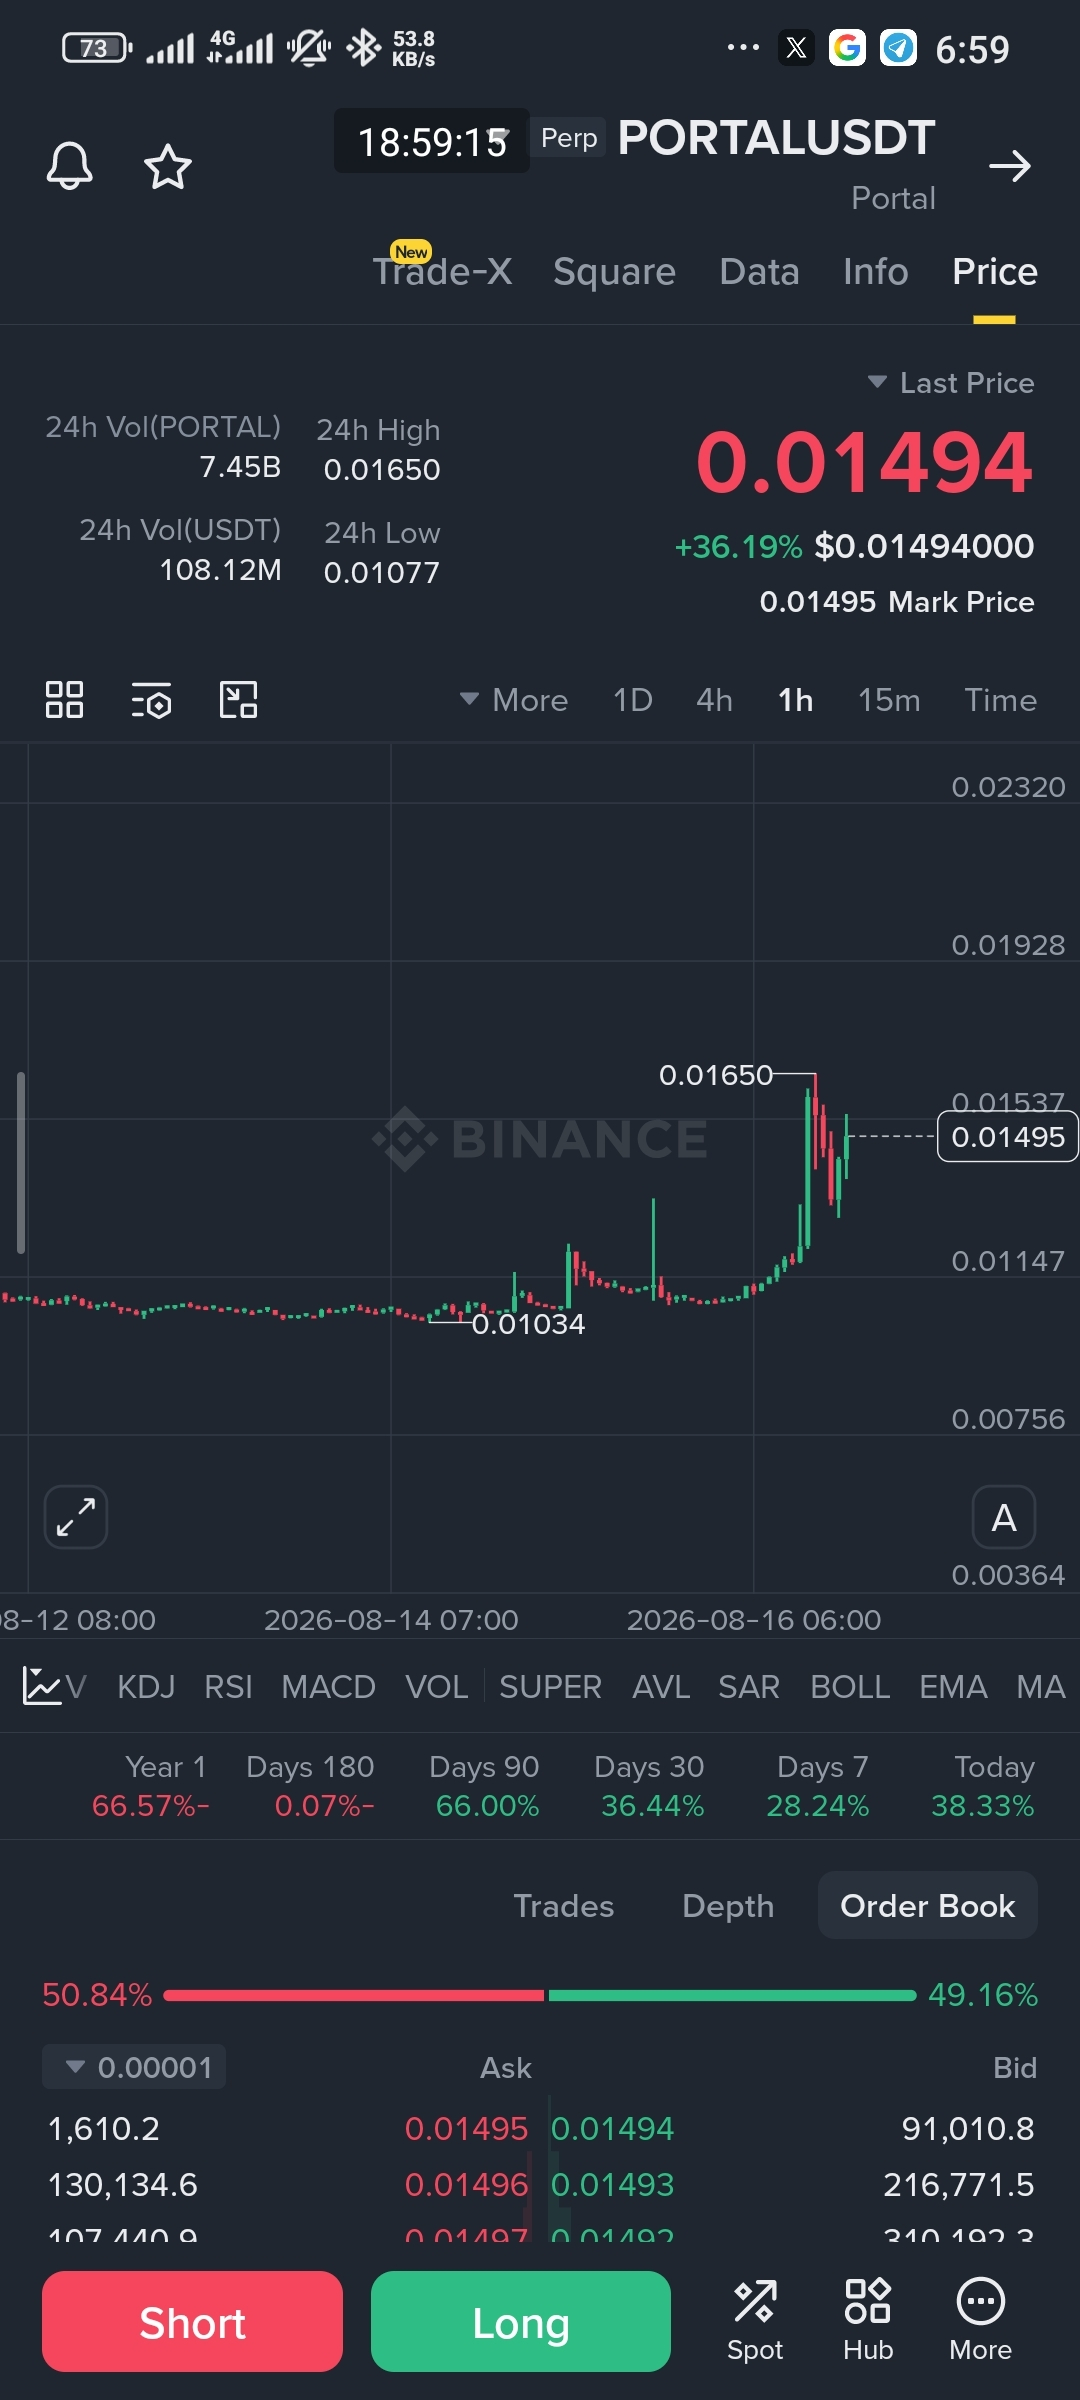The width and height of the screenshot is (1080, 2400).
Task: Open the Hub icon
Action: tap(867, 2320)
